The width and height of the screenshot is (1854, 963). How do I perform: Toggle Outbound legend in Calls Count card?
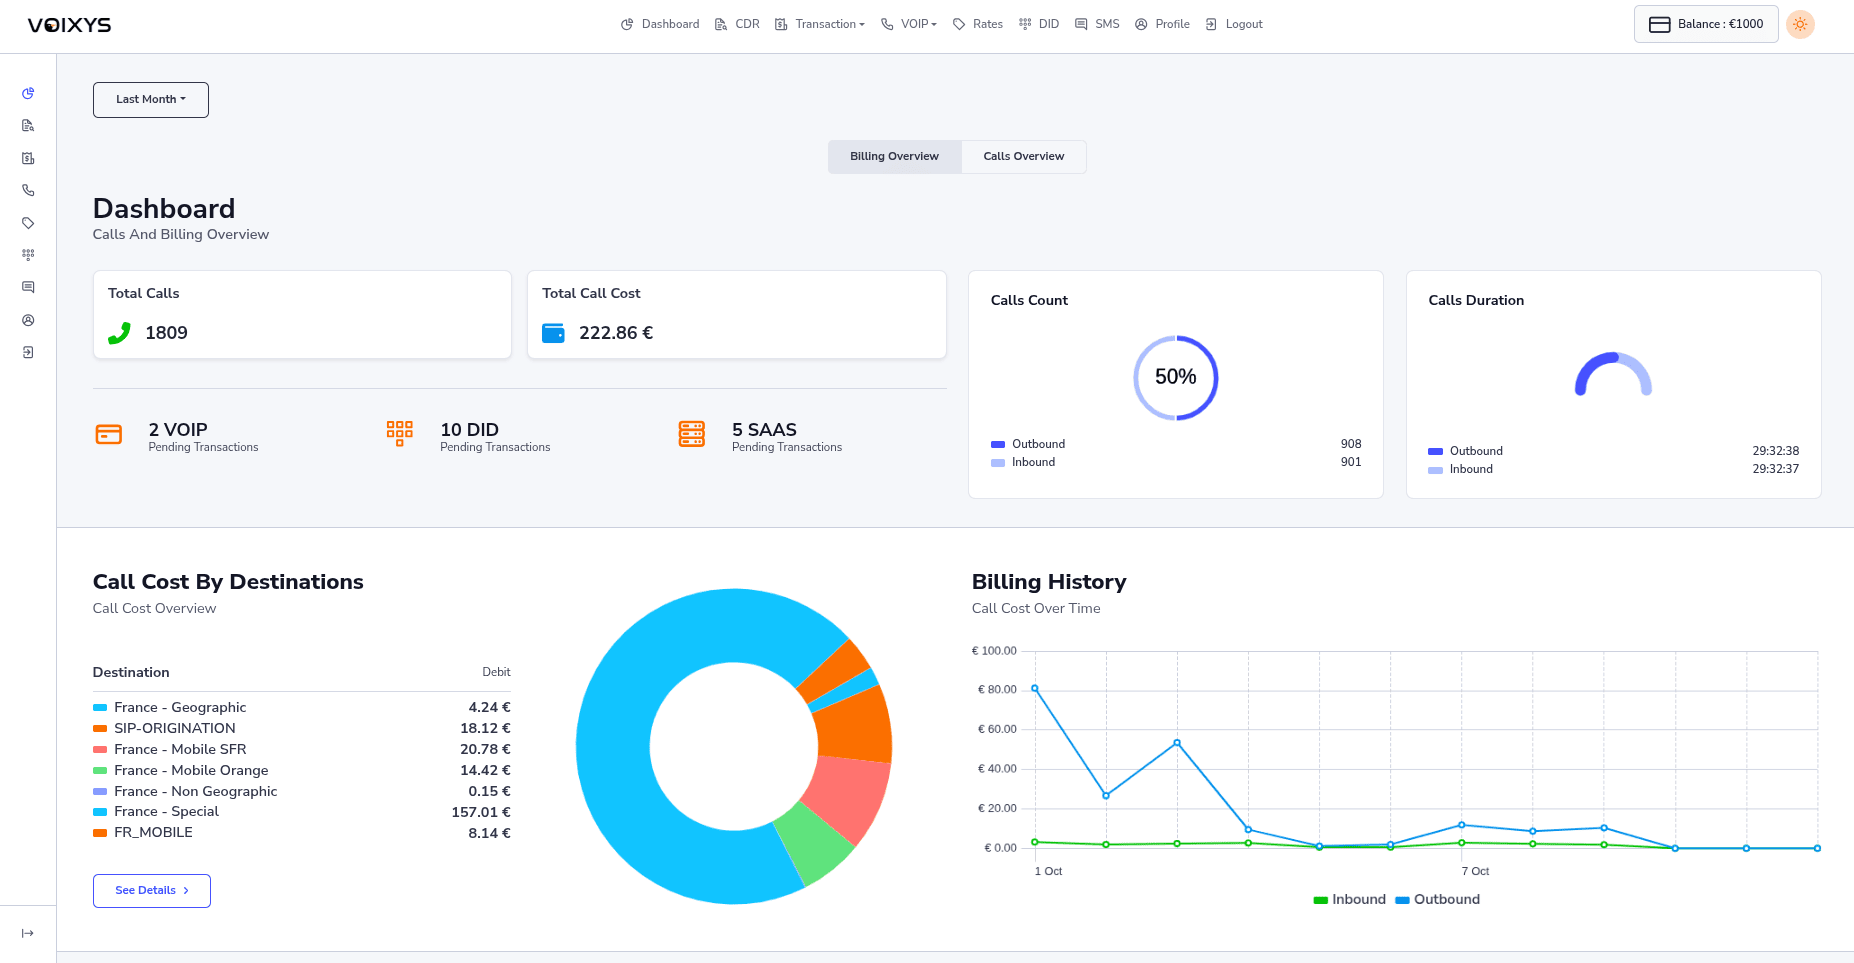point(1028,444)
